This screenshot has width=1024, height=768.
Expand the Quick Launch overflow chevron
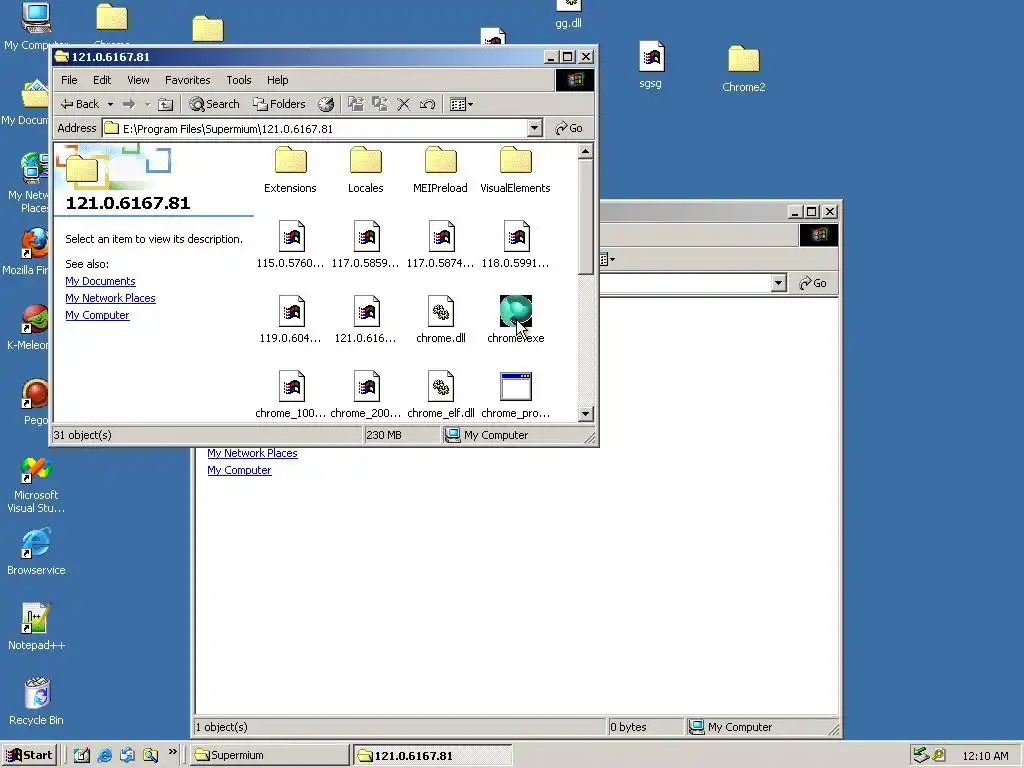coord(172,752)
